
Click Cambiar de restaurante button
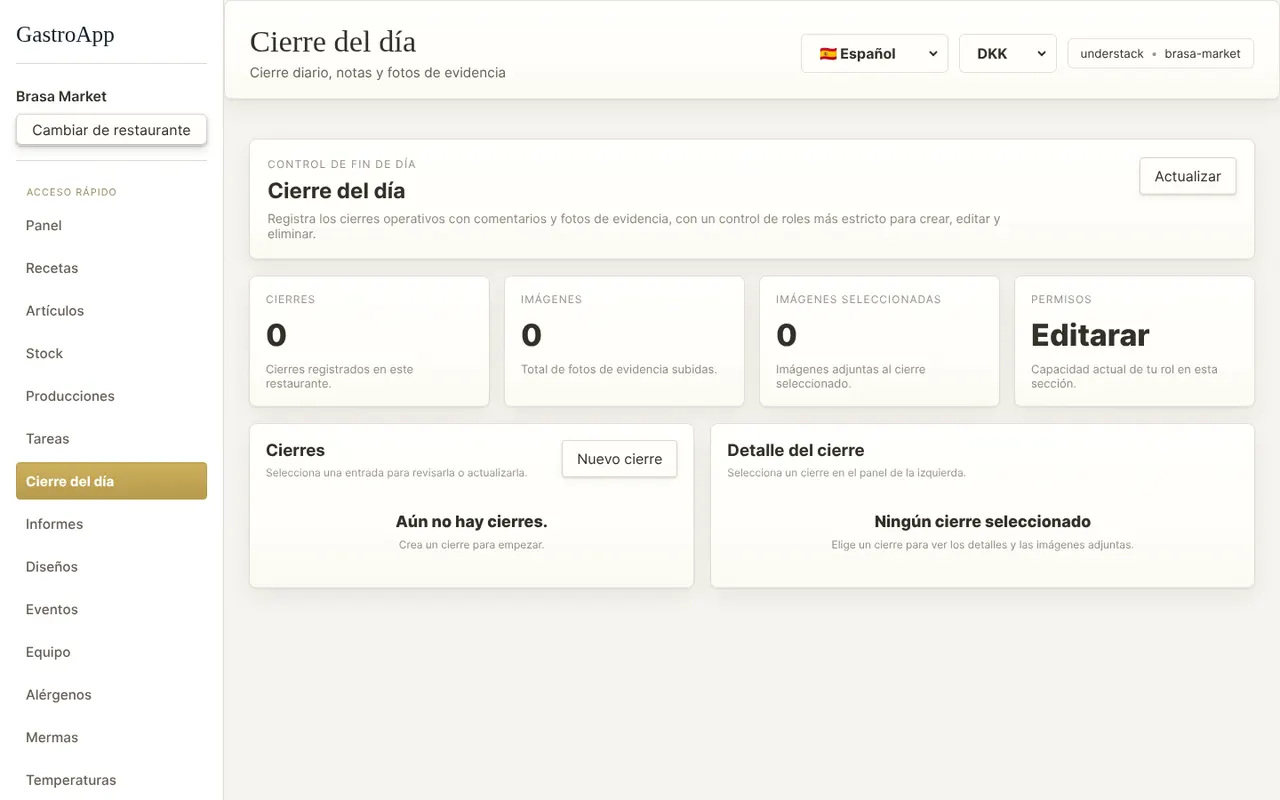click(x=111, y=130)
